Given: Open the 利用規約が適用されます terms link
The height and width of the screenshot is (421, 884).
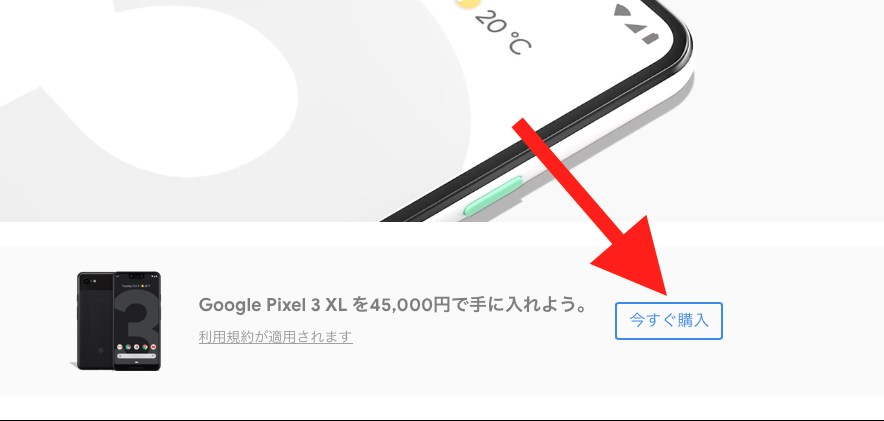Looking at the screenshot, I should [276, 337].
